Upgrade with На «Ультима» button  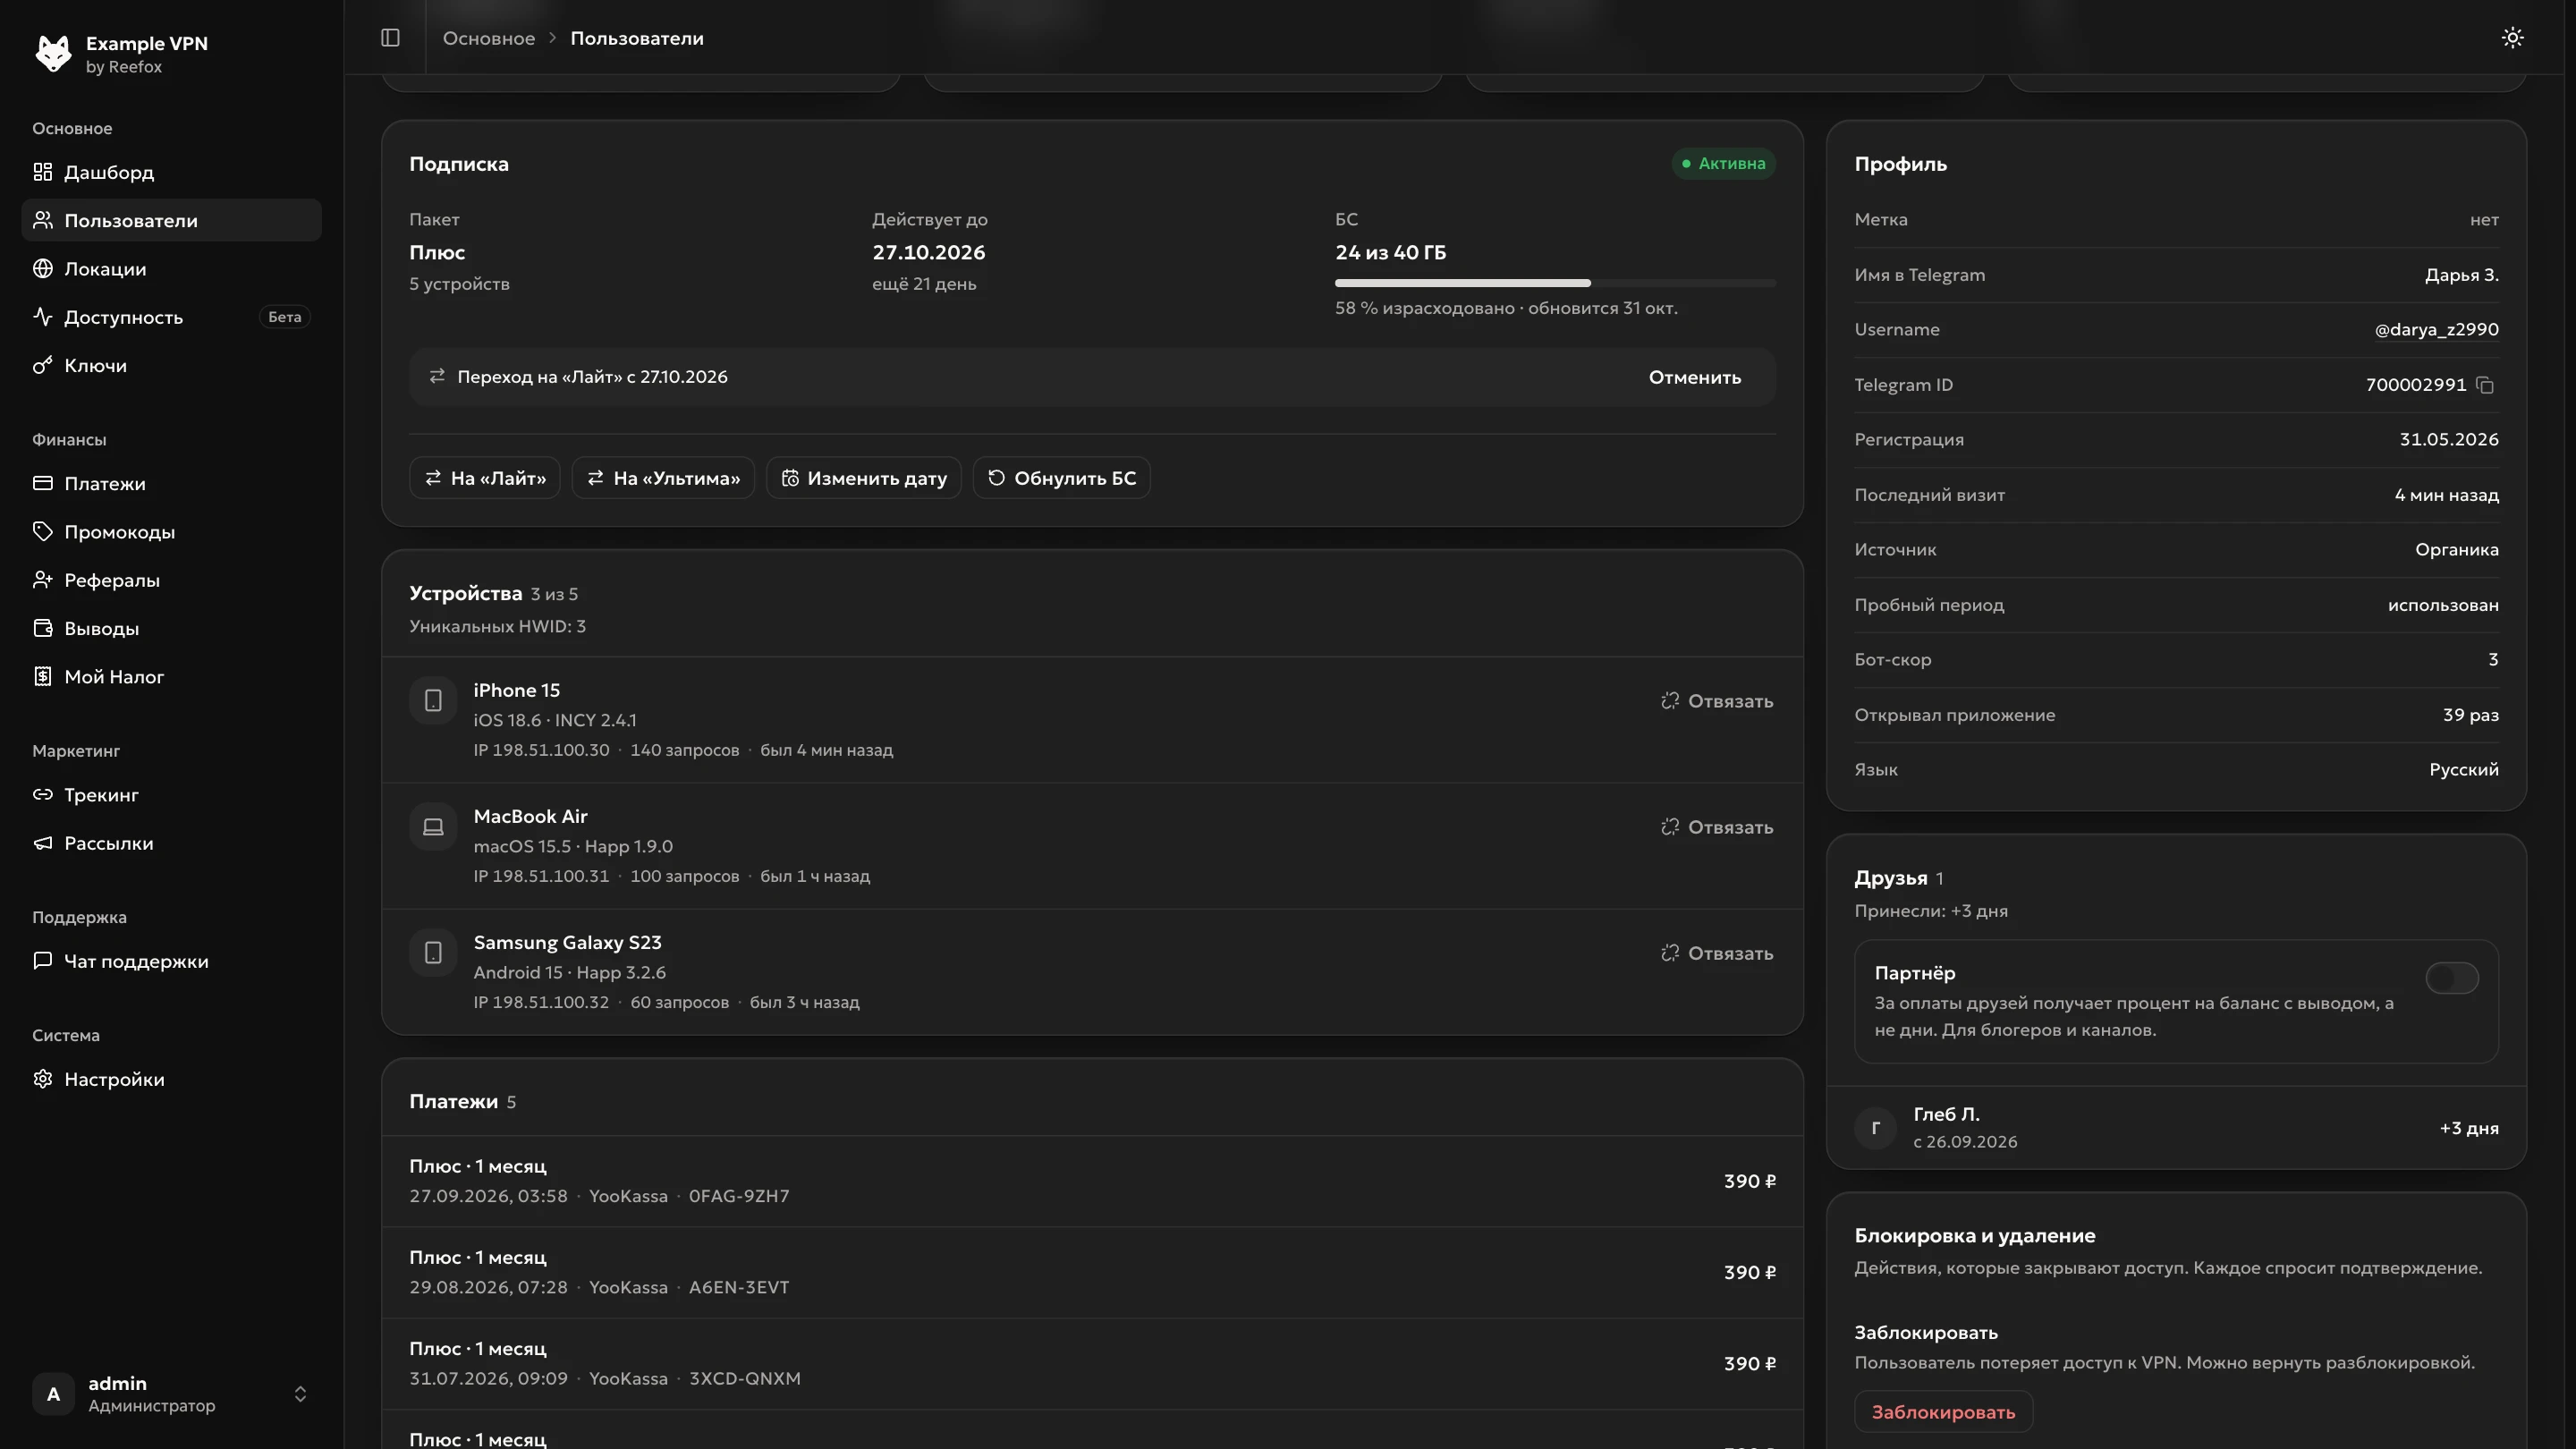coord(663,478)
